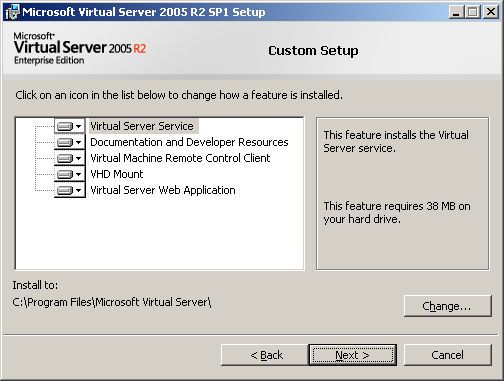Open install options arrow for VHD Mount
This screenshot has height=381, width=504.
coord(78,174)
